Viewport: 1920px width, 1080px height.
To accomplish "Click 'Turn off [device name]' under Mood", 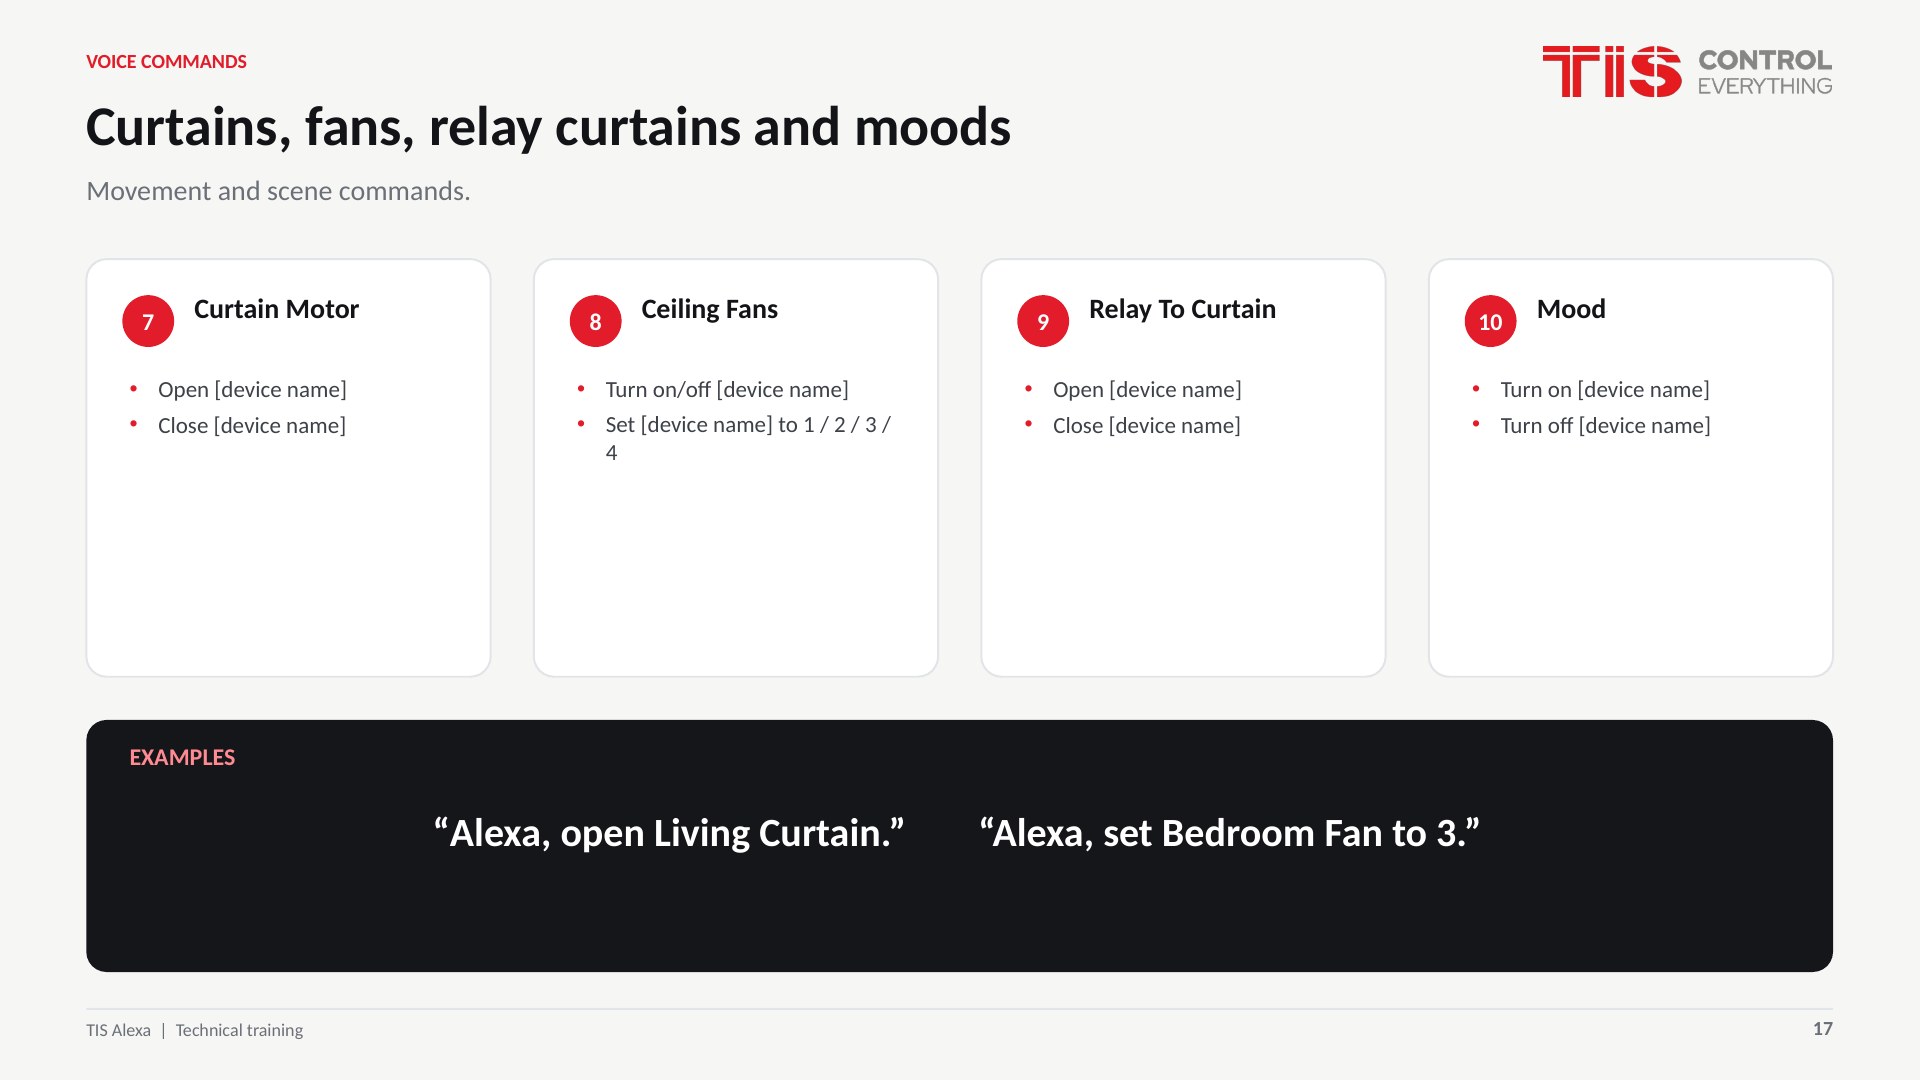I will tap(1605, 426).
